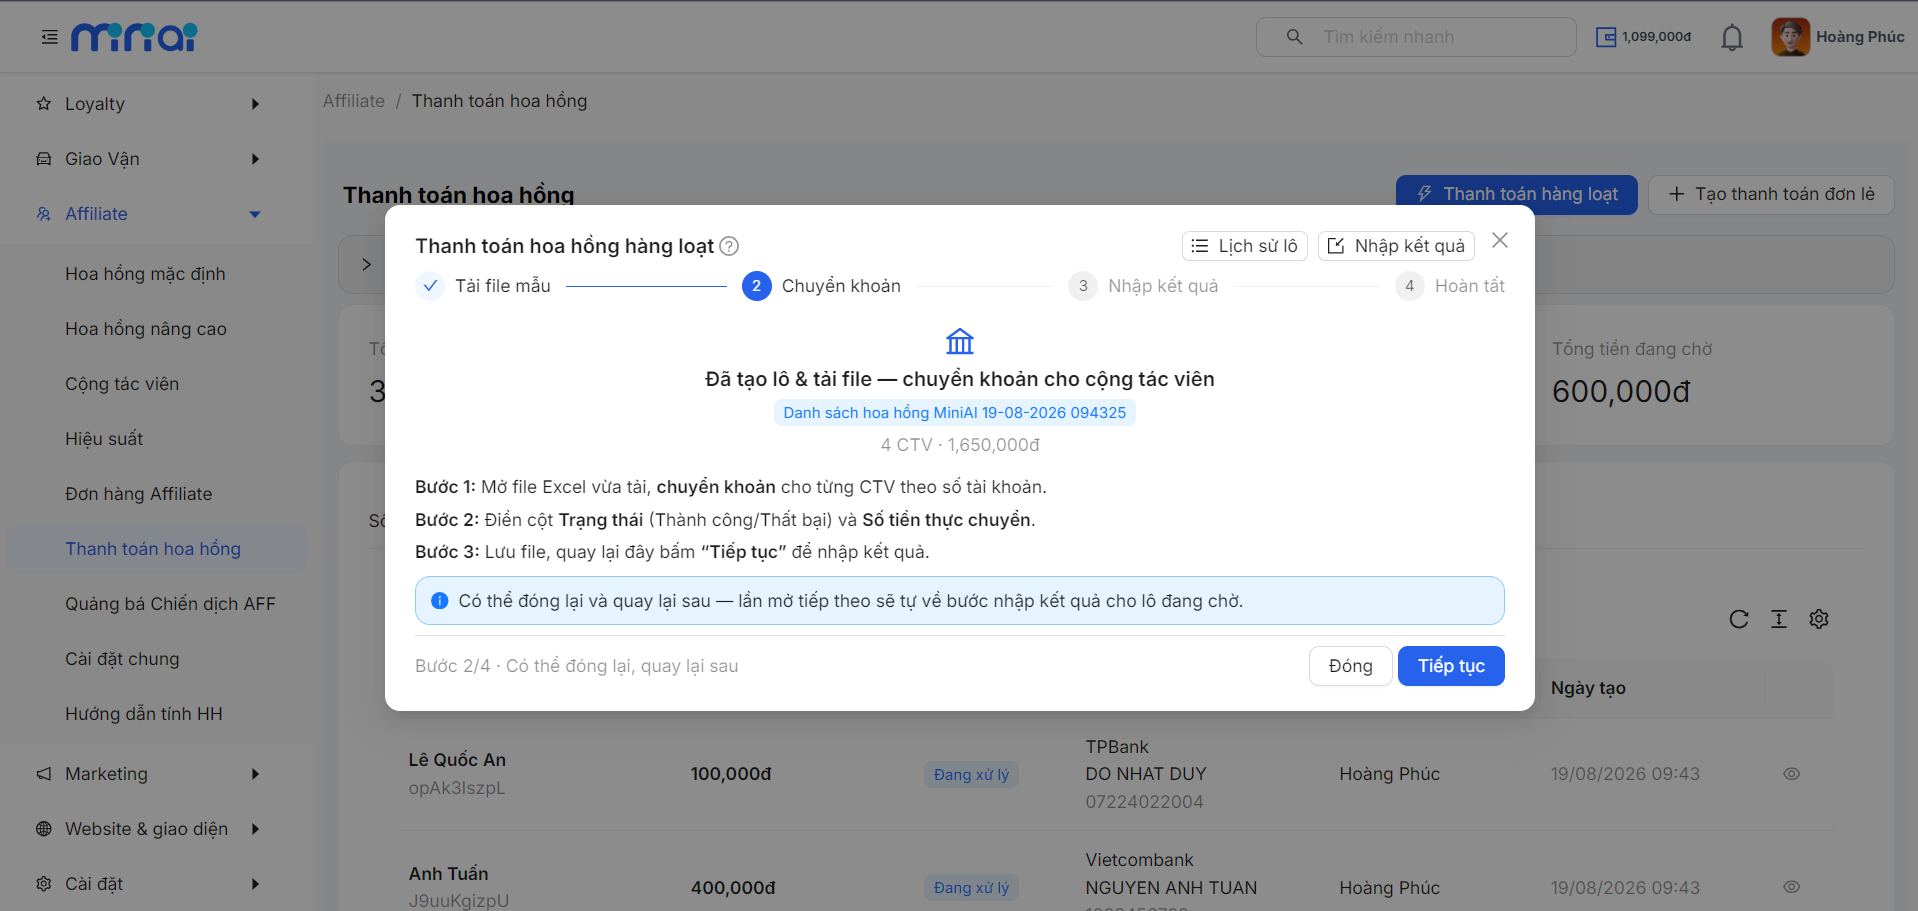
Task: Click the Loyalty star icon in sidebar
Action: tap(44, 104)
